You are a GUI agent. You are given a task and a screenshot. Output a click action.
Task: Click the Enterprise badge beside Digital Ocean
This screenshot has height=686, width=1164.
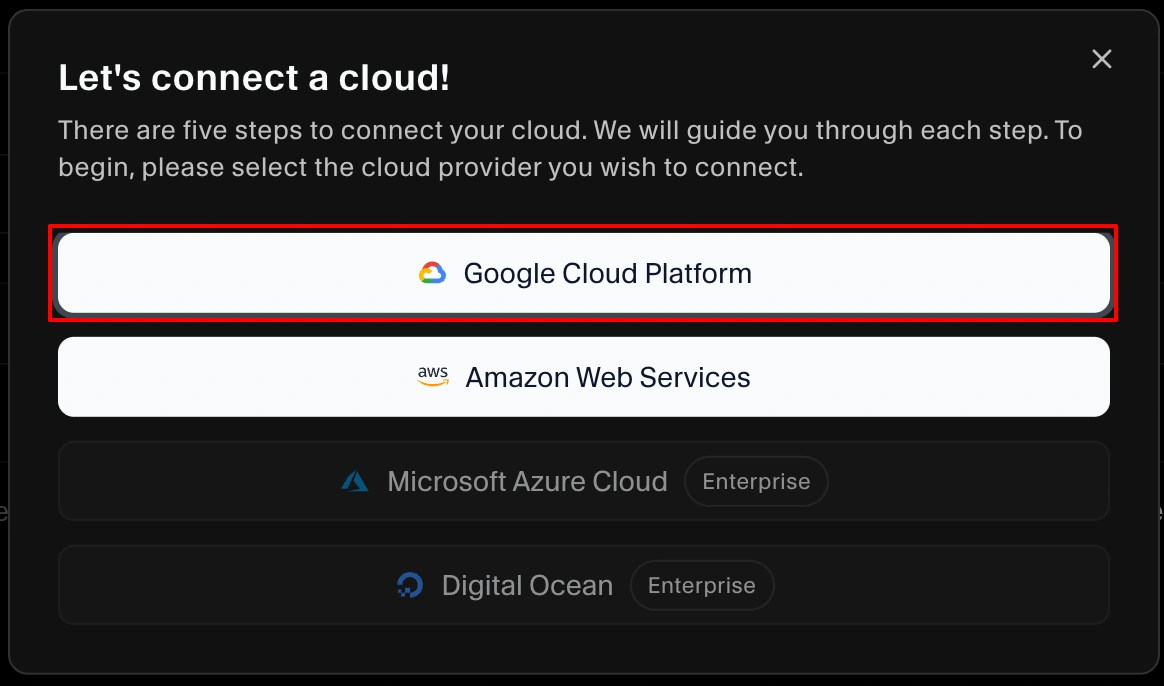pos(702,585)
